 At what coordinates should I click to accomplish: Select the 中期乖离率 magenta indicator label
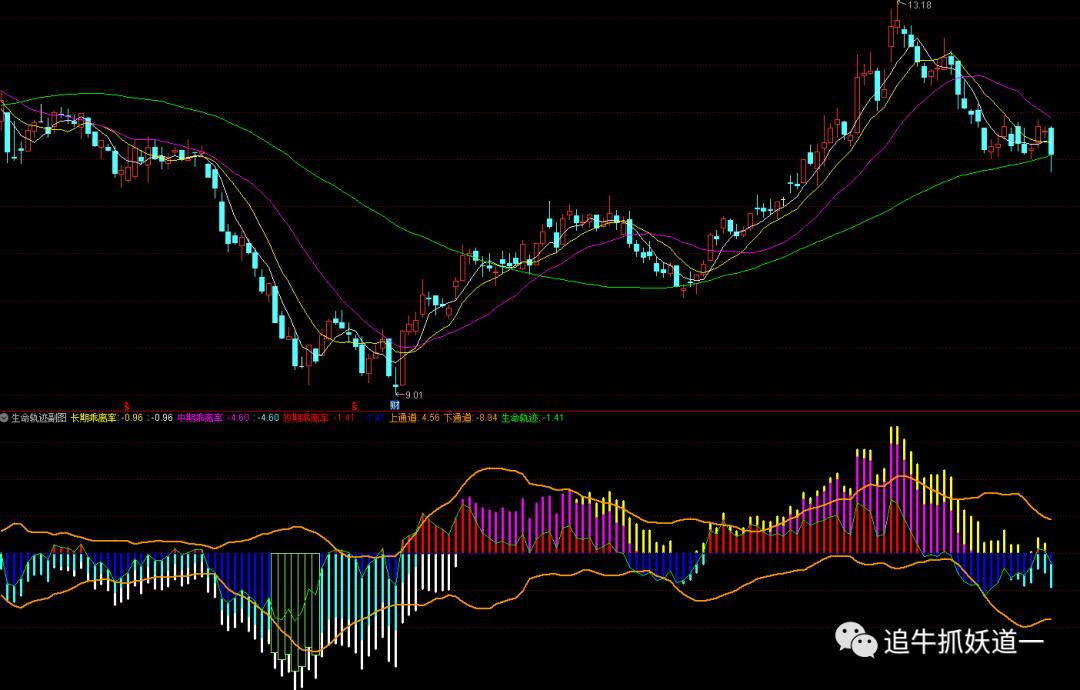(x=200, y=418)
